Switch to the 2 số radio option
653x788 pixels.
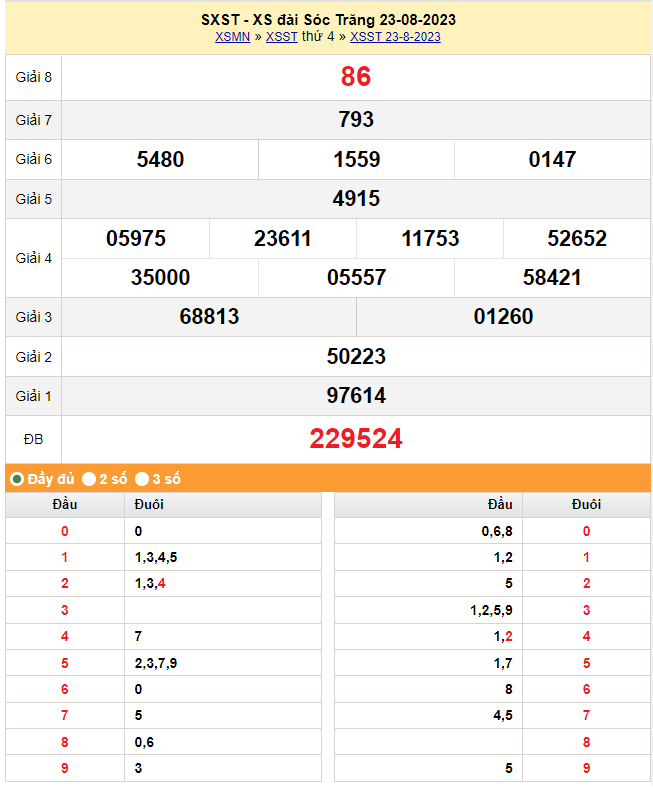click(x=90, y=479)
